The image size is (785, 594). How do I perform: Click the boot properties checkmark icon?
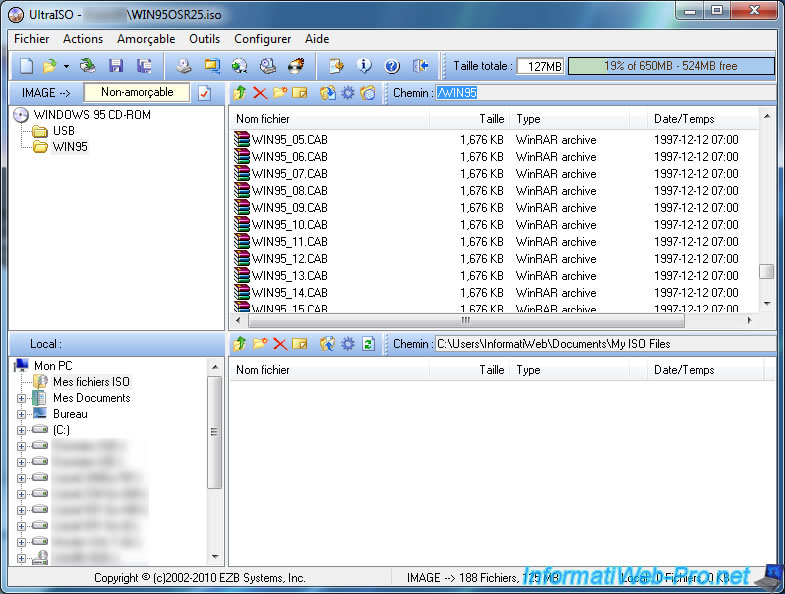tap(204, 93)
